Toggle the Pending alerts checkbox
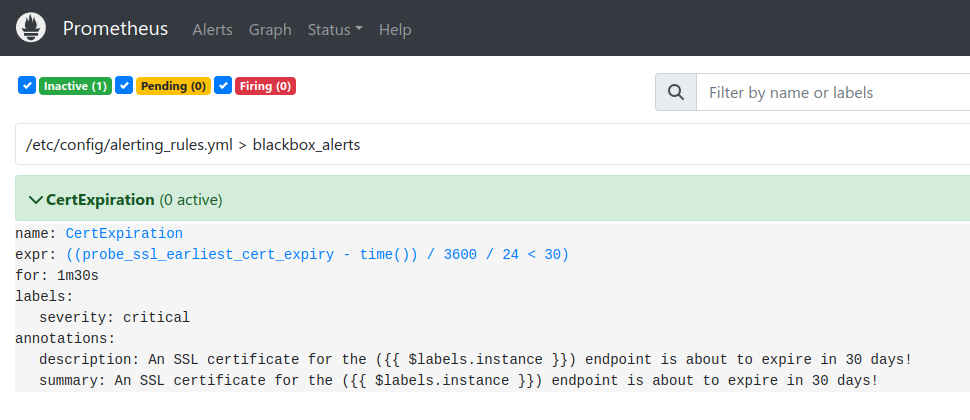Image resolution: width=970 pixels, height=420 pixels. click(124, 86)
